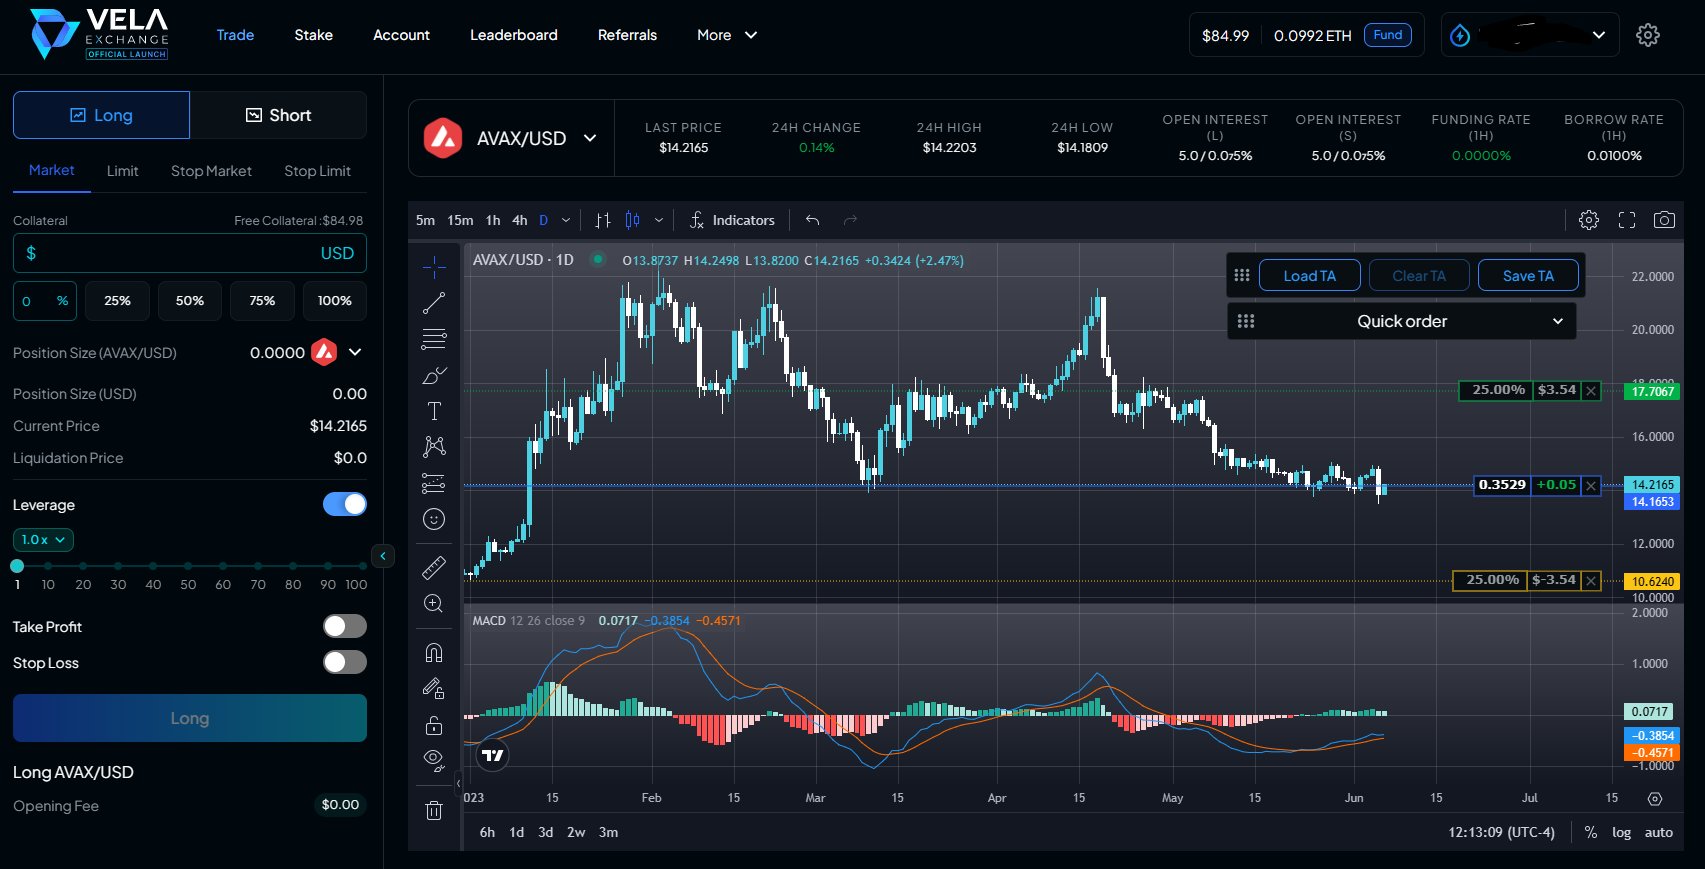
Task: Open the TradingView logo link
Action: 493,755
